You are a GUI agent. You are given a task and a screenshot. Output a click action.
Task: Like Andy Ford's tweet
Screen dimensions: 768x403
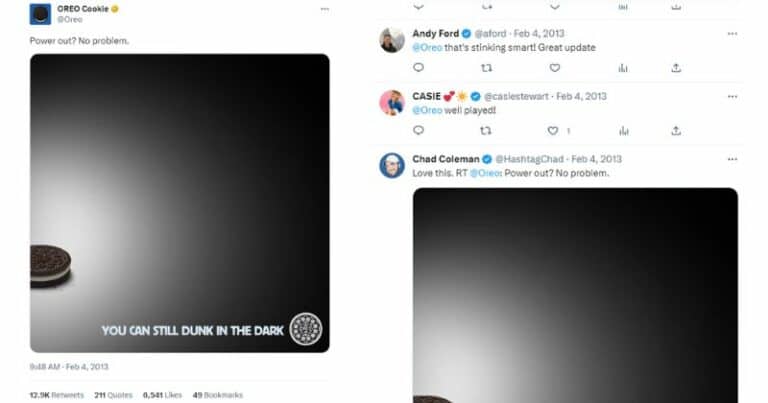coord(554,68)
